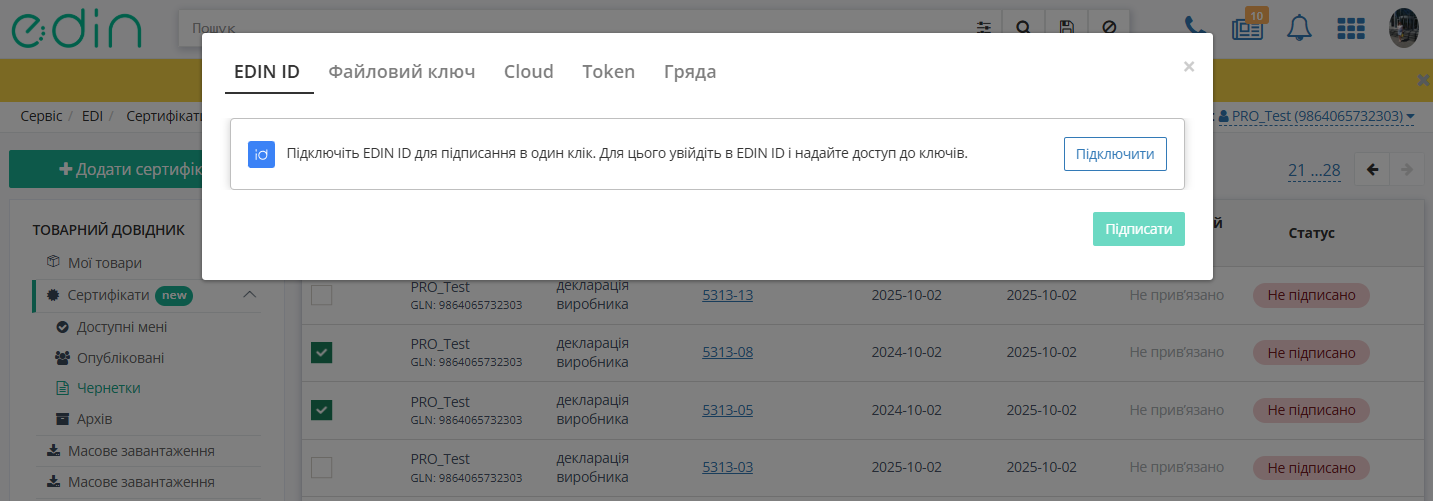
Task: Open Чернетки sidebar item
Action: point(109,388)
